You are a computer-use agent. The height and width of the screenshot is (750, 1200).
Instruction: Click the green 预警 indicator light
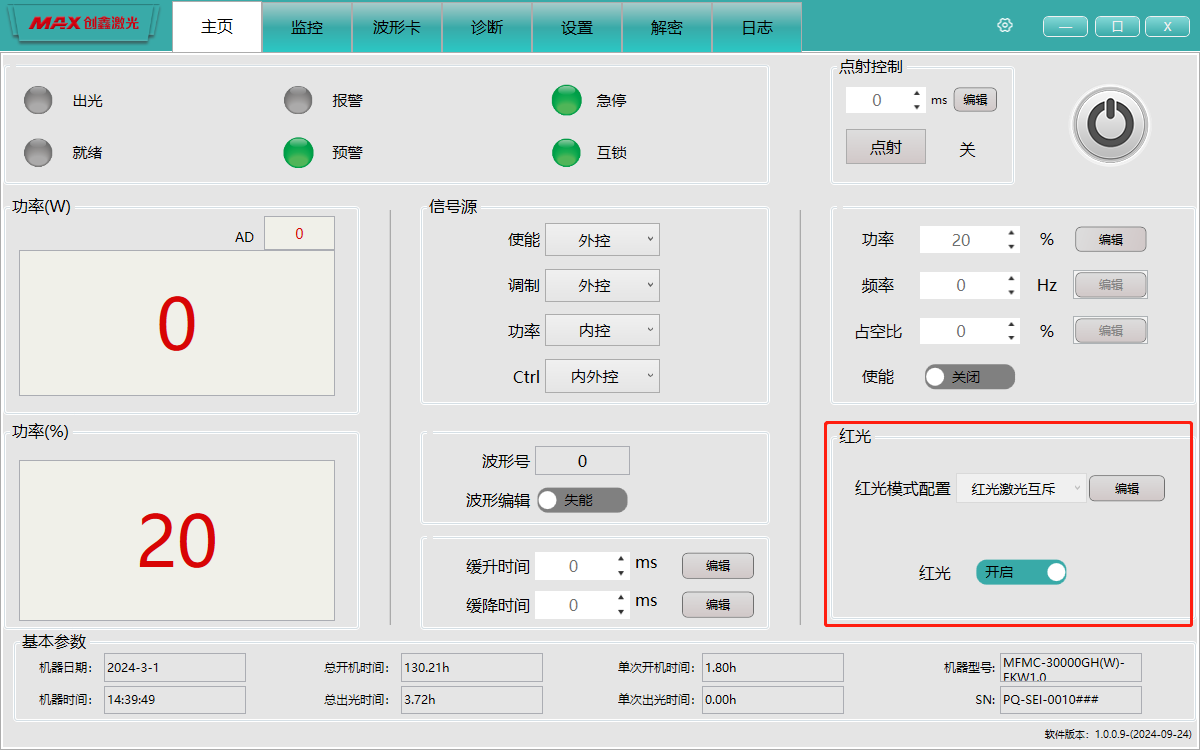click(298, 153)
